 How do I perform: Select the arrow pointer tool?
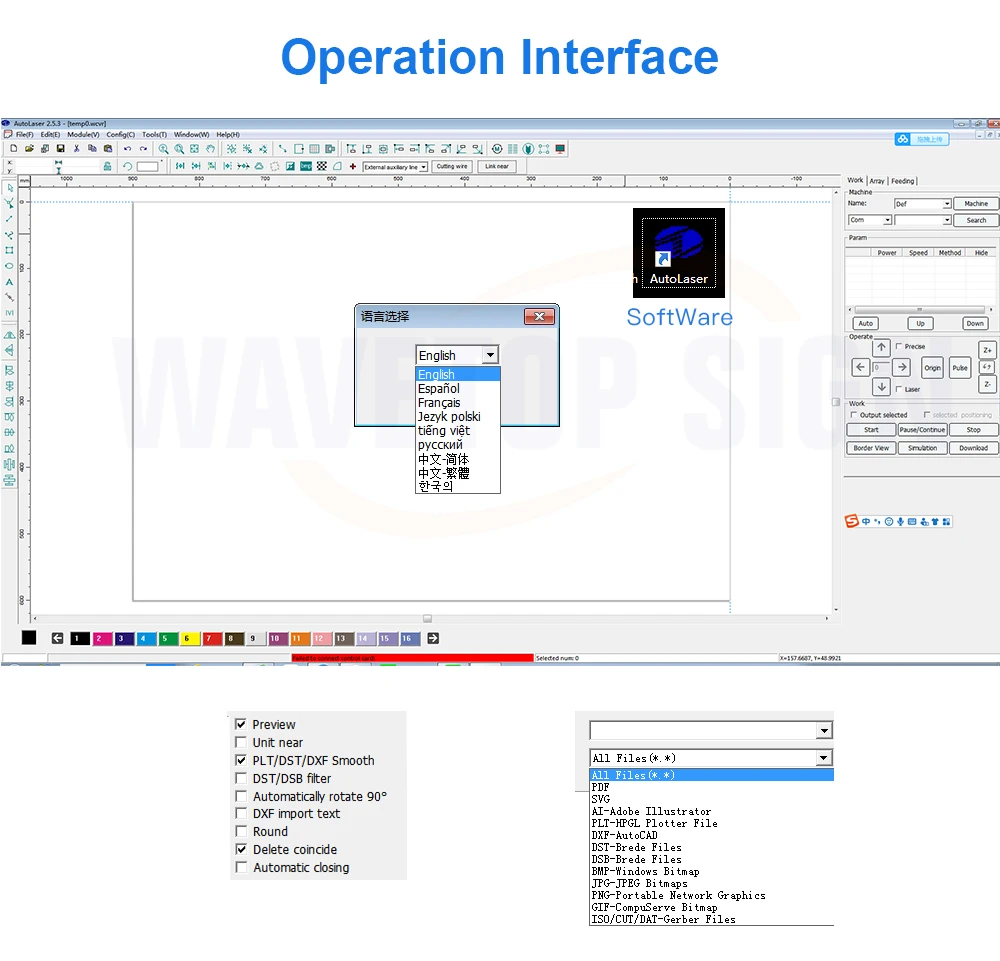[10, 188]
